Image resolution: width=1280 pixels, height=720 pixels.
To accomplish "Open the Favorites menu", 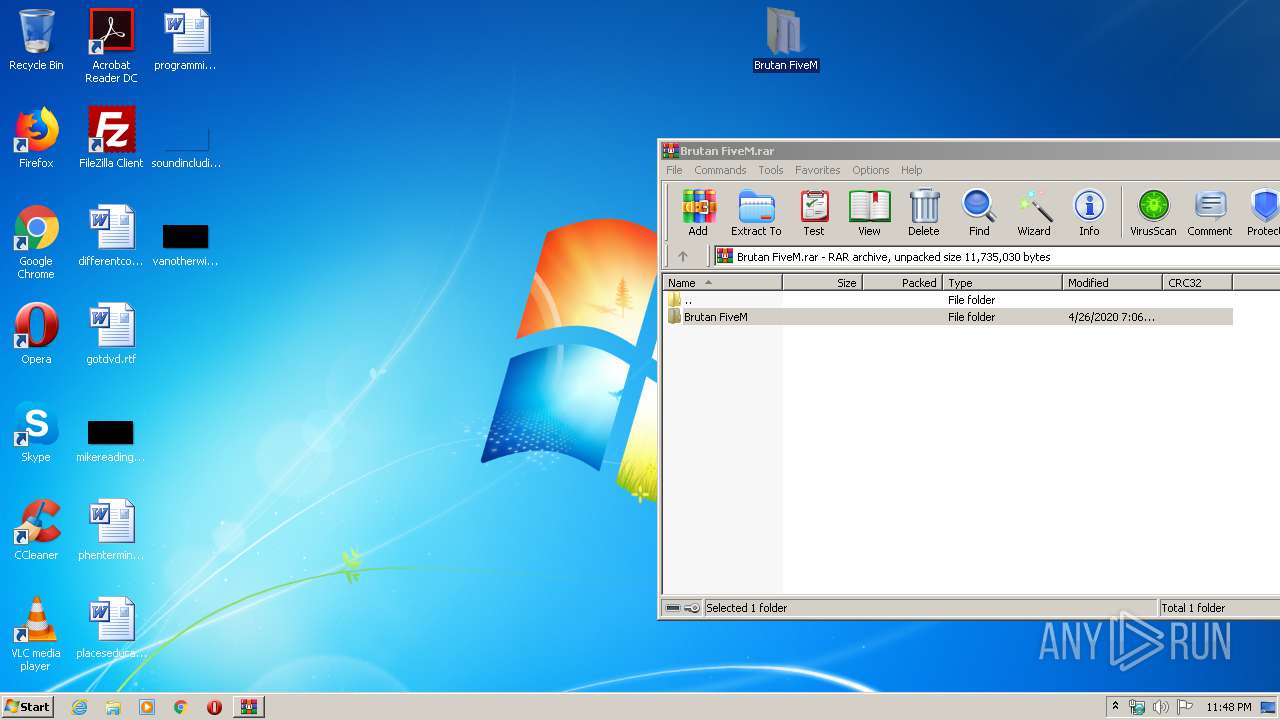I will (x=818, y=170).
